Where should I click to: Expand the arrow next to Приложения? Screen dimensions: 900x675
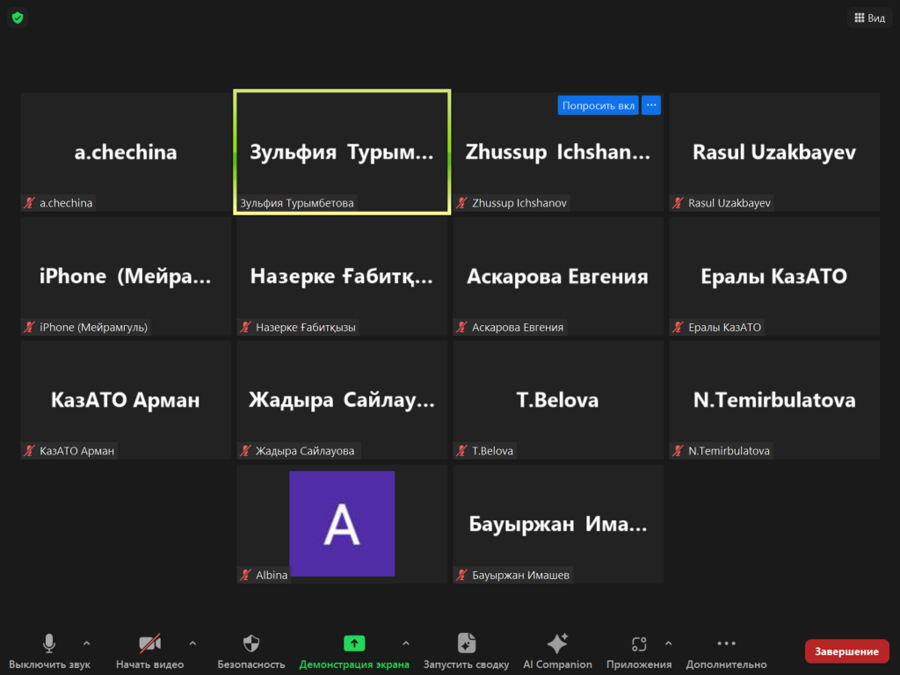coord(668,643)
